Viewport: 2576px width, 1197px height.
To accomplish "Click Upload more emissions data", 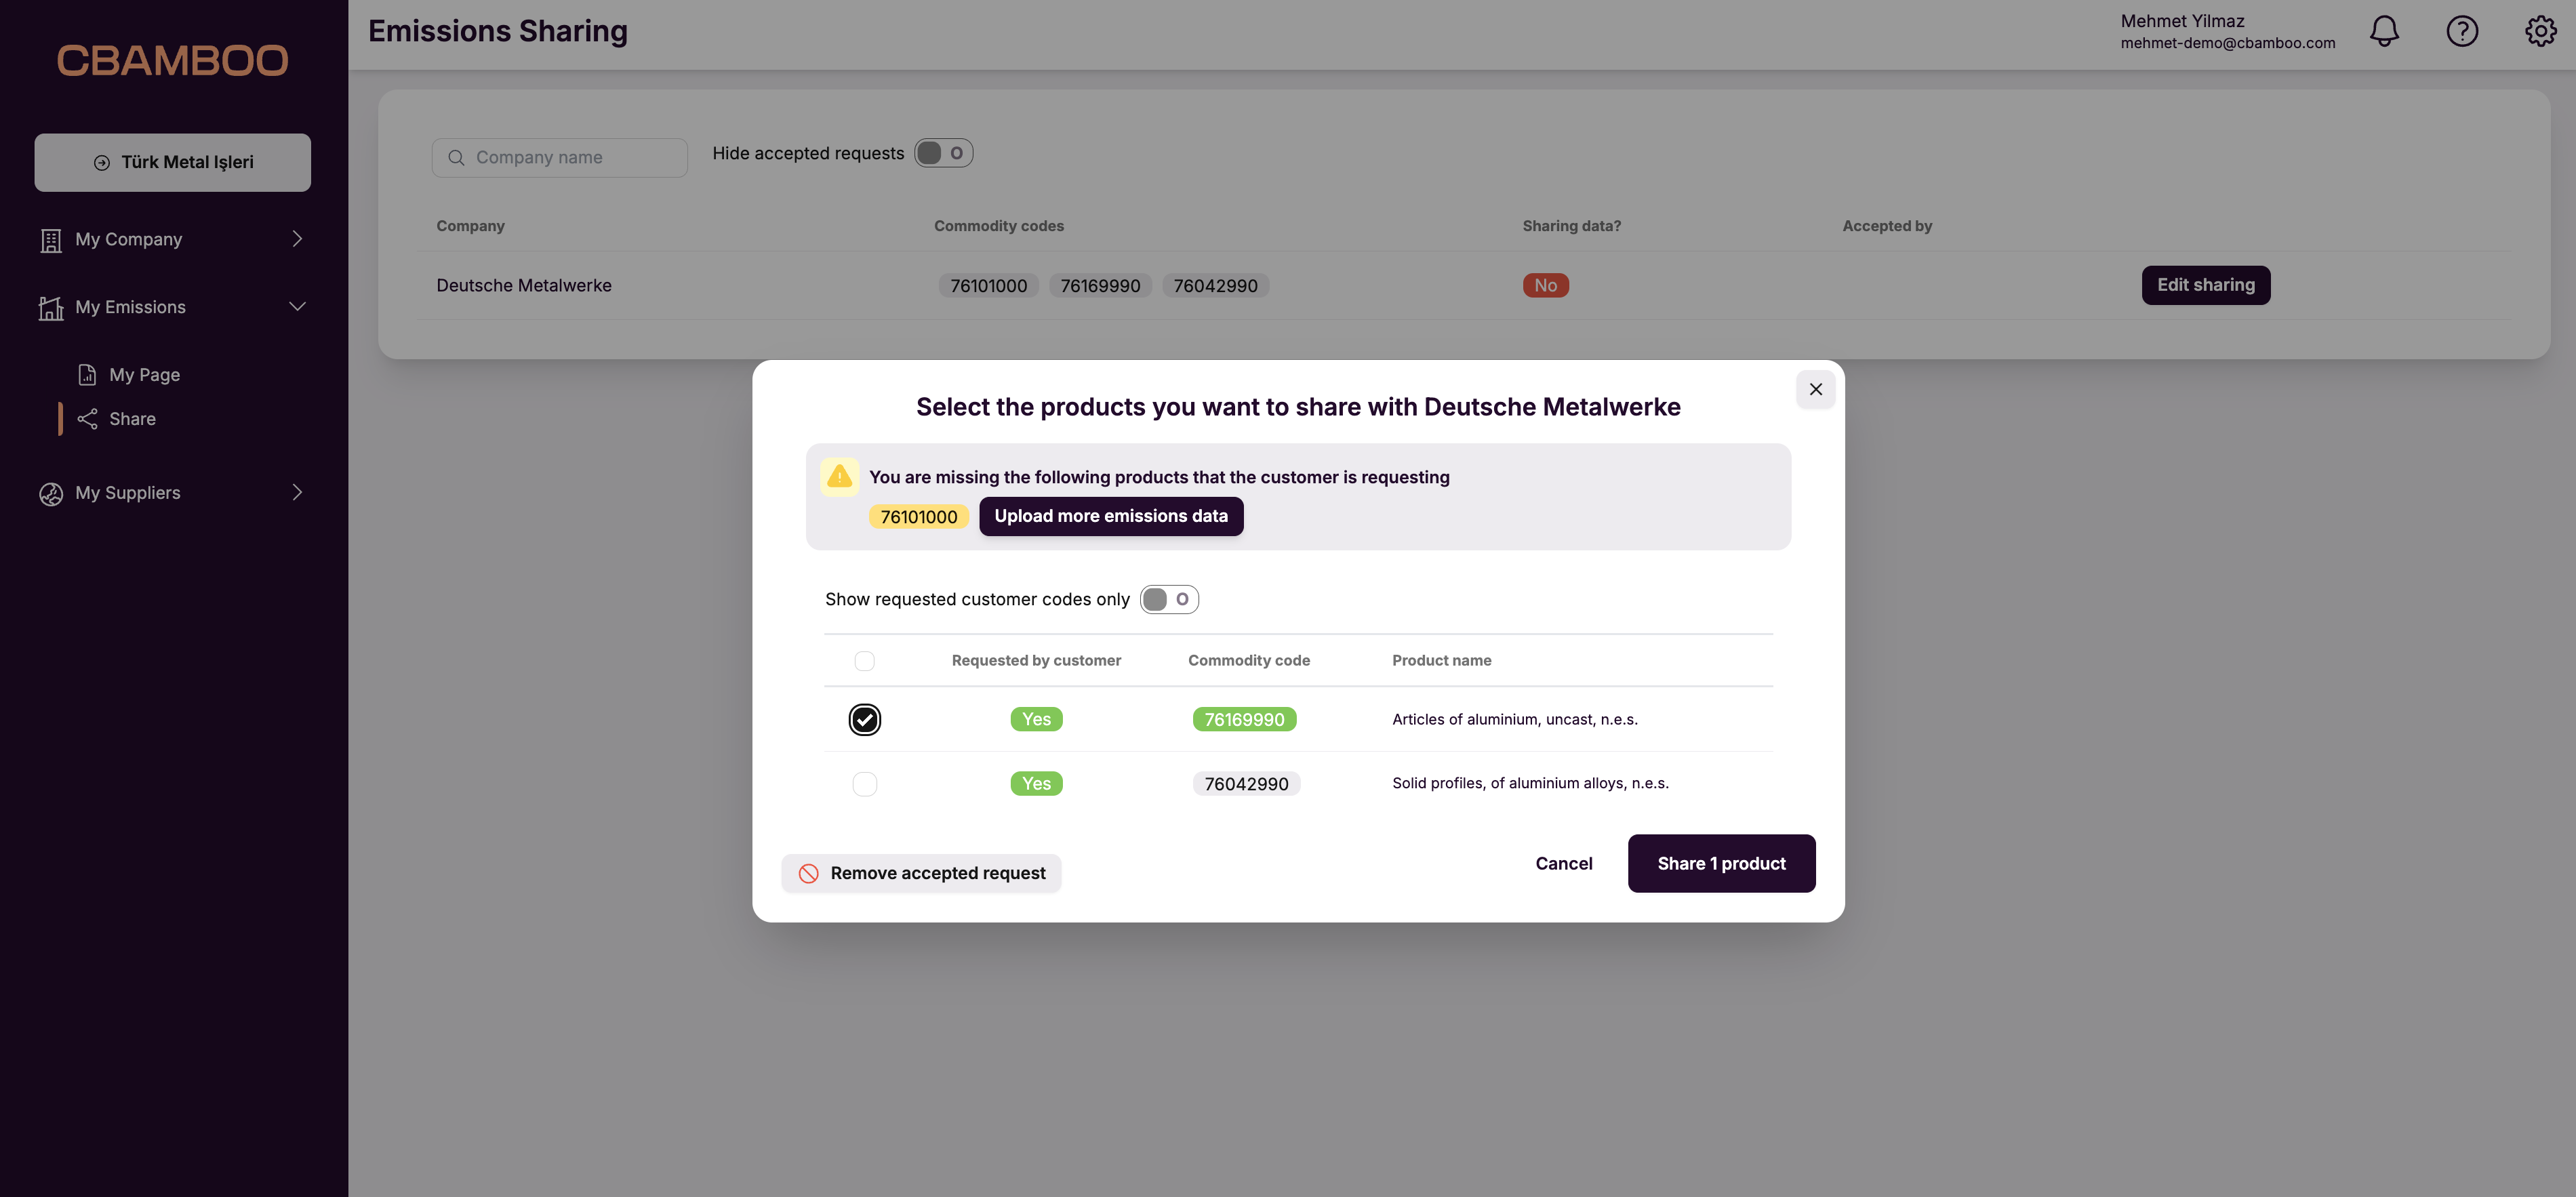I will point(1111,516).
